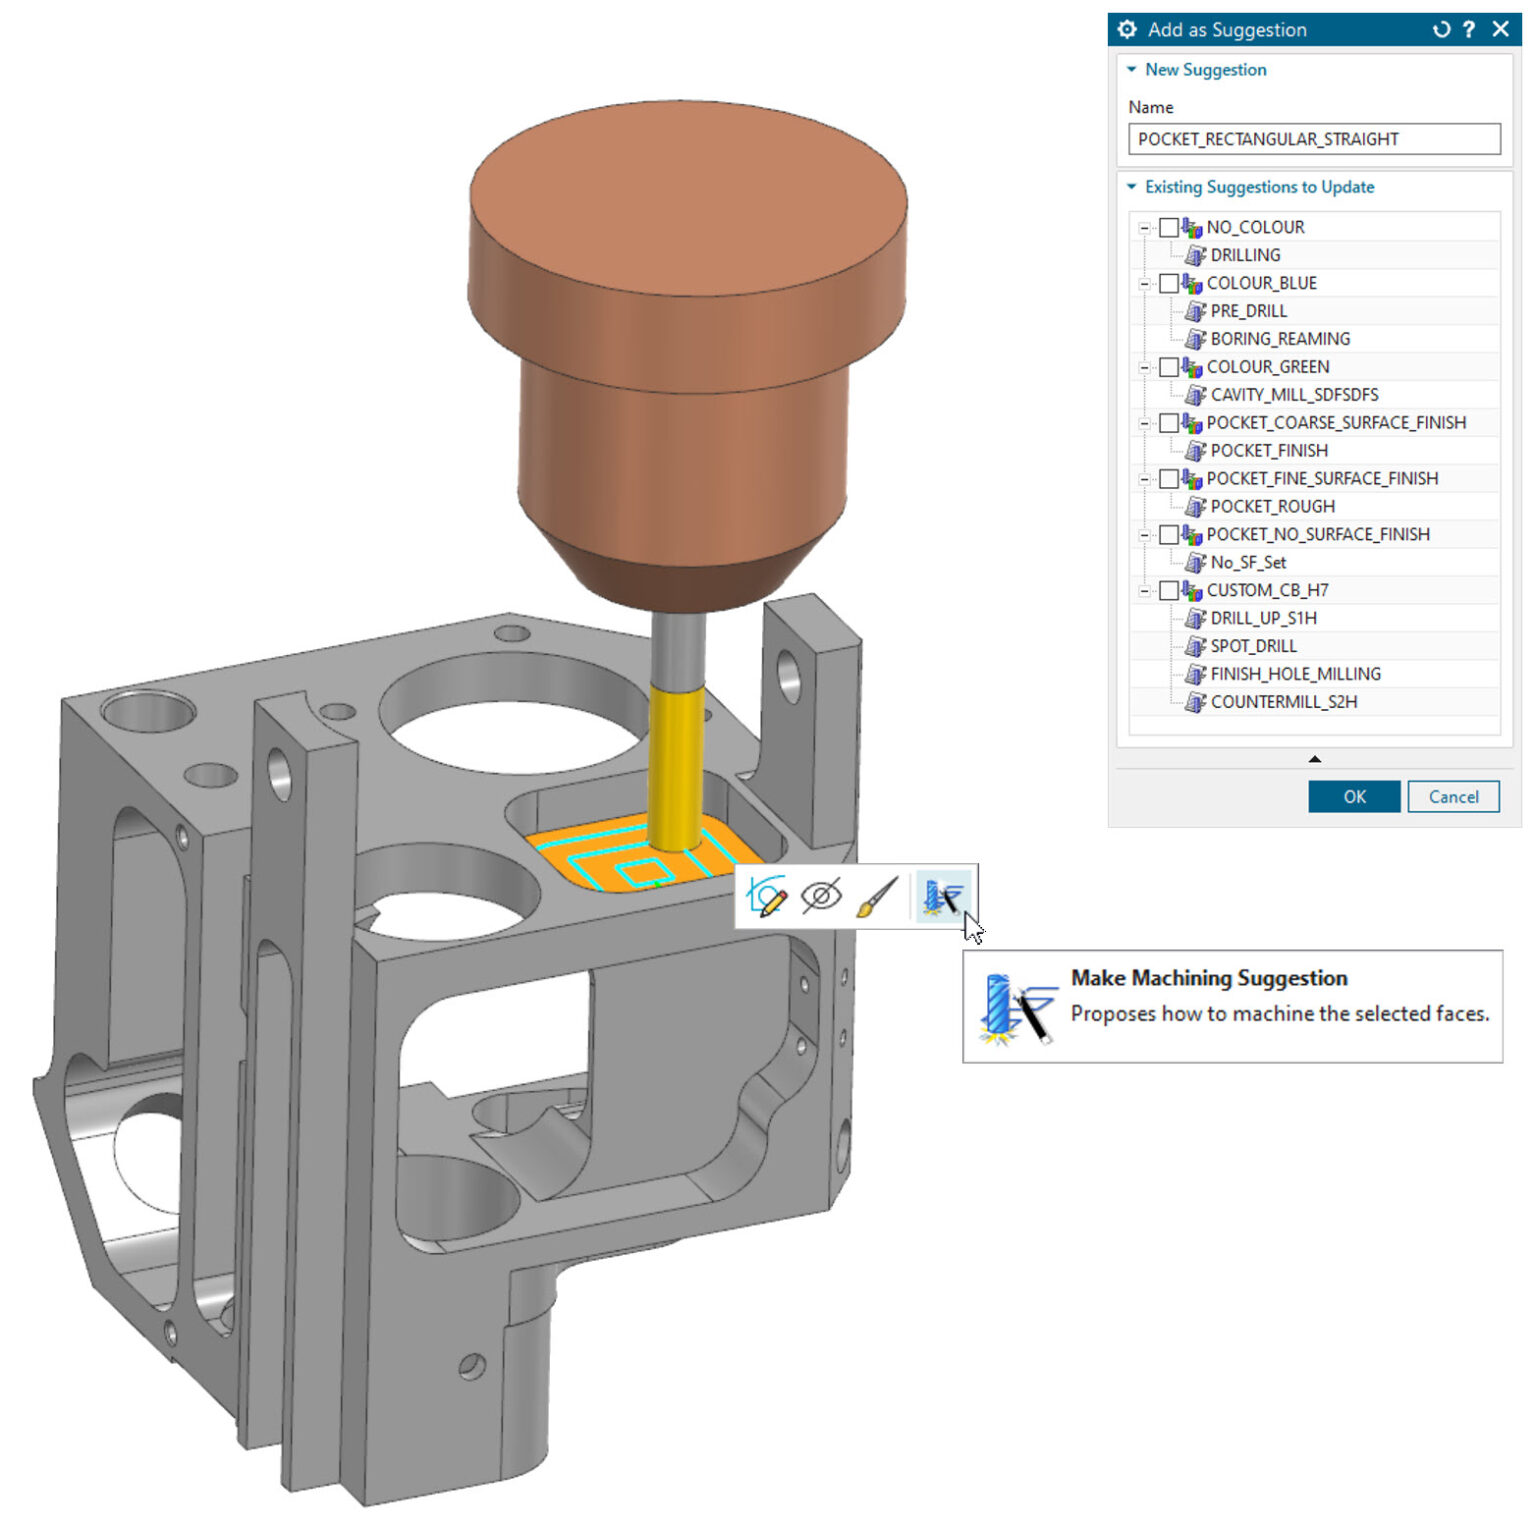
Task: Check the CUSTOM_CB_H7 checkbox
Action: (1172, 590)
